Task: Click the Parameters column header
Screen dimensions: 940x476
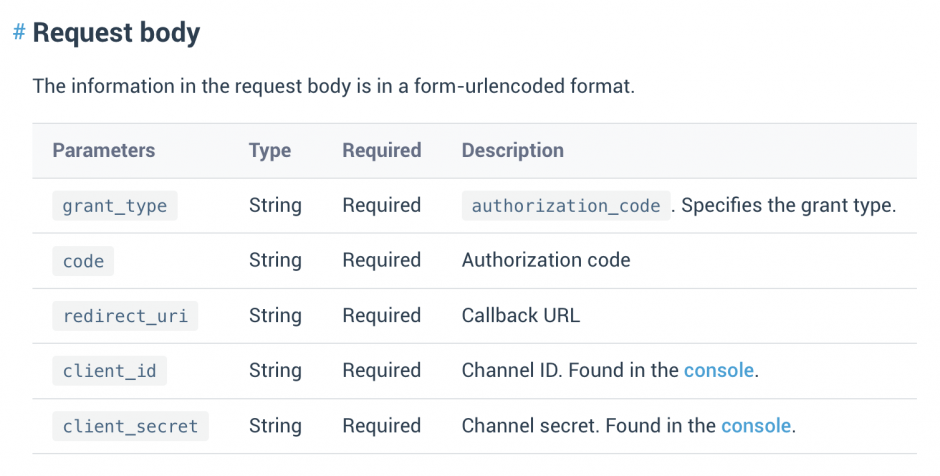Action: 104,150
